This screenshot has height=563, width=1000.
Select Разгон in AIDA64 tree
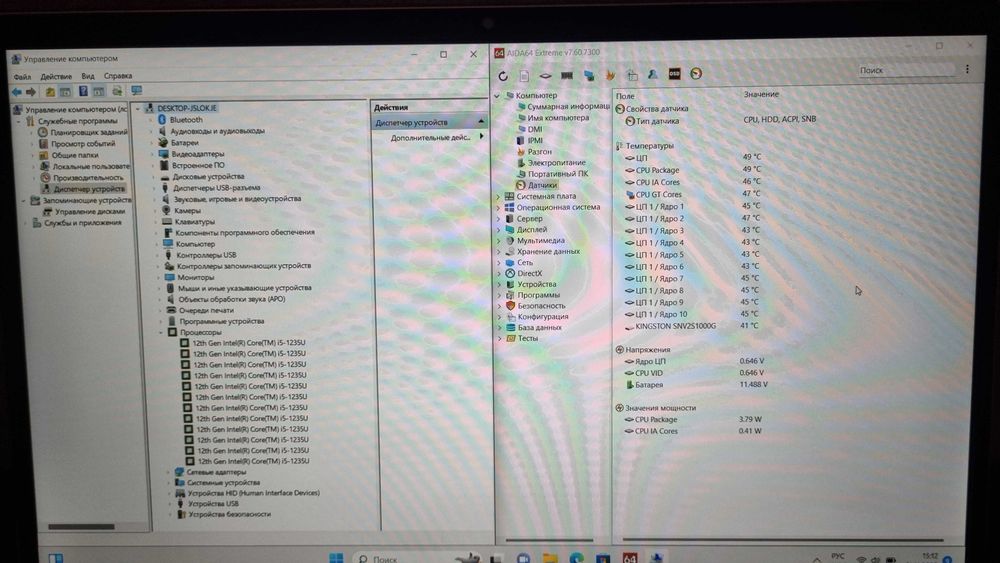539,152
